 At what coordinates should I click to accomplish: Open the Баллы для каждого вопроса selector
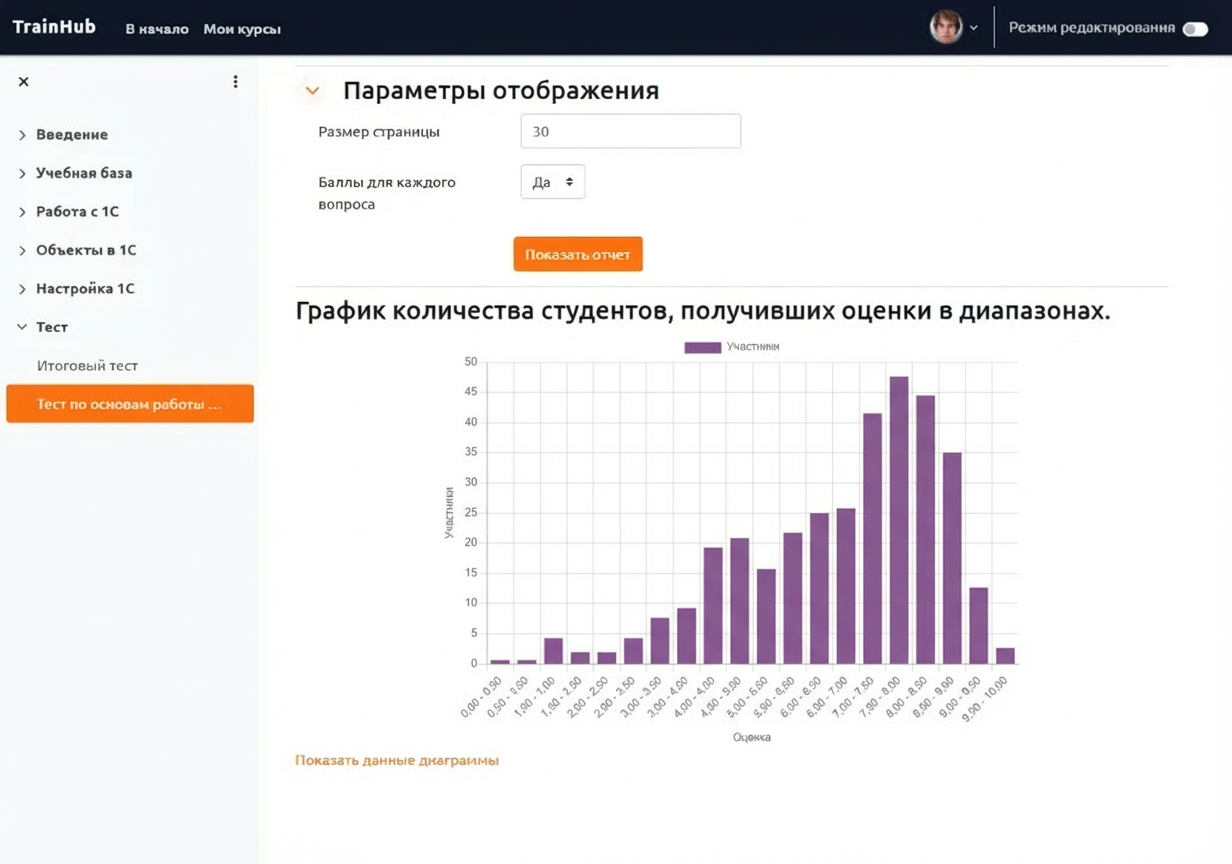(552, 182)
